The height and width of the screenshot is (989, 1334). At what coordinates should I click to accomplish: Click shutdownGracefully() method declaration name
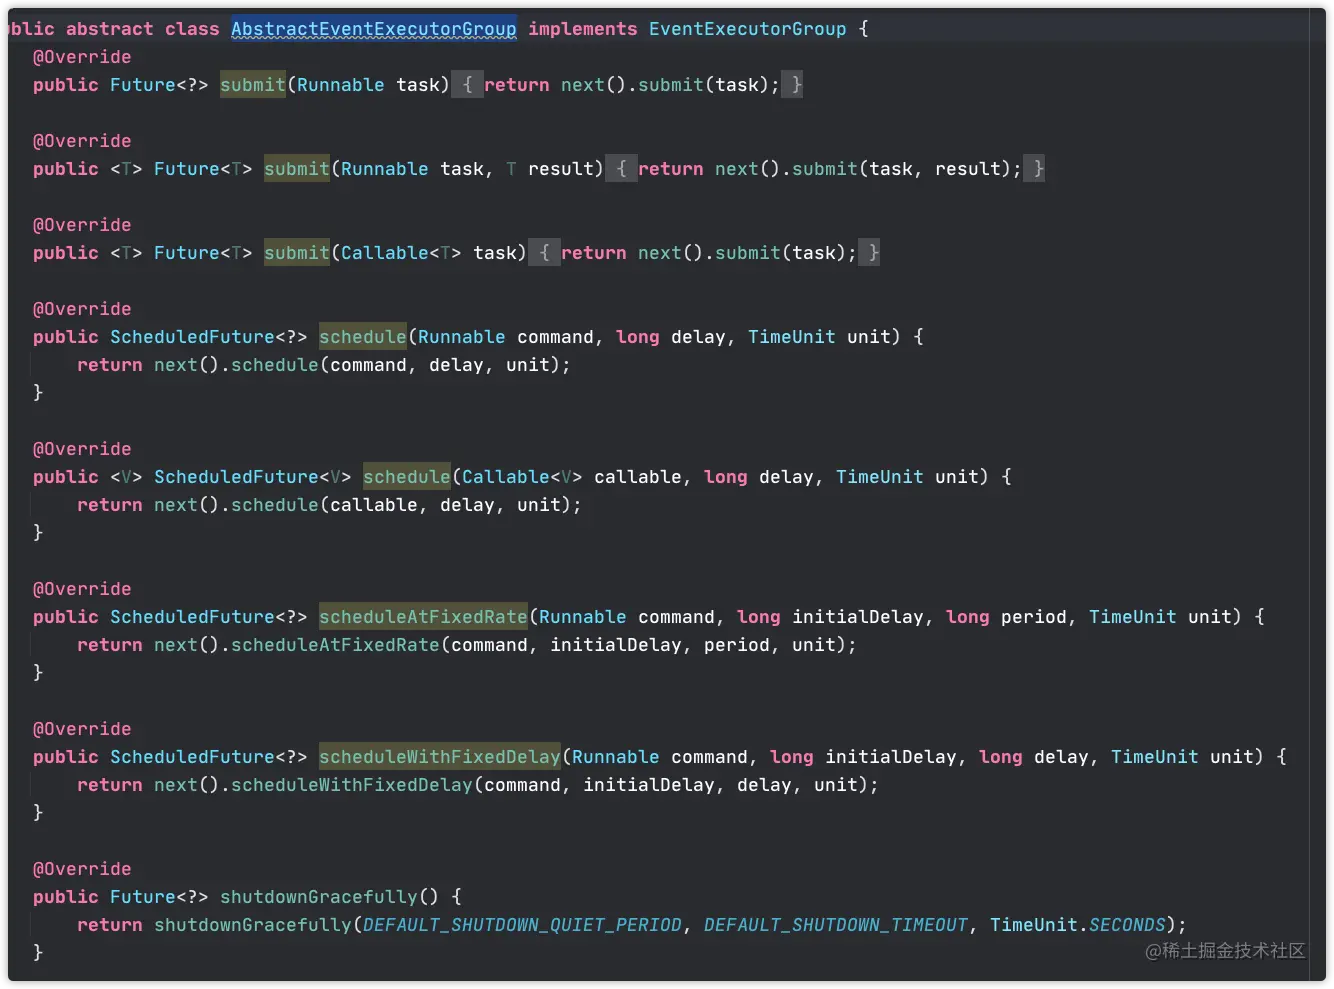(319, 897)
